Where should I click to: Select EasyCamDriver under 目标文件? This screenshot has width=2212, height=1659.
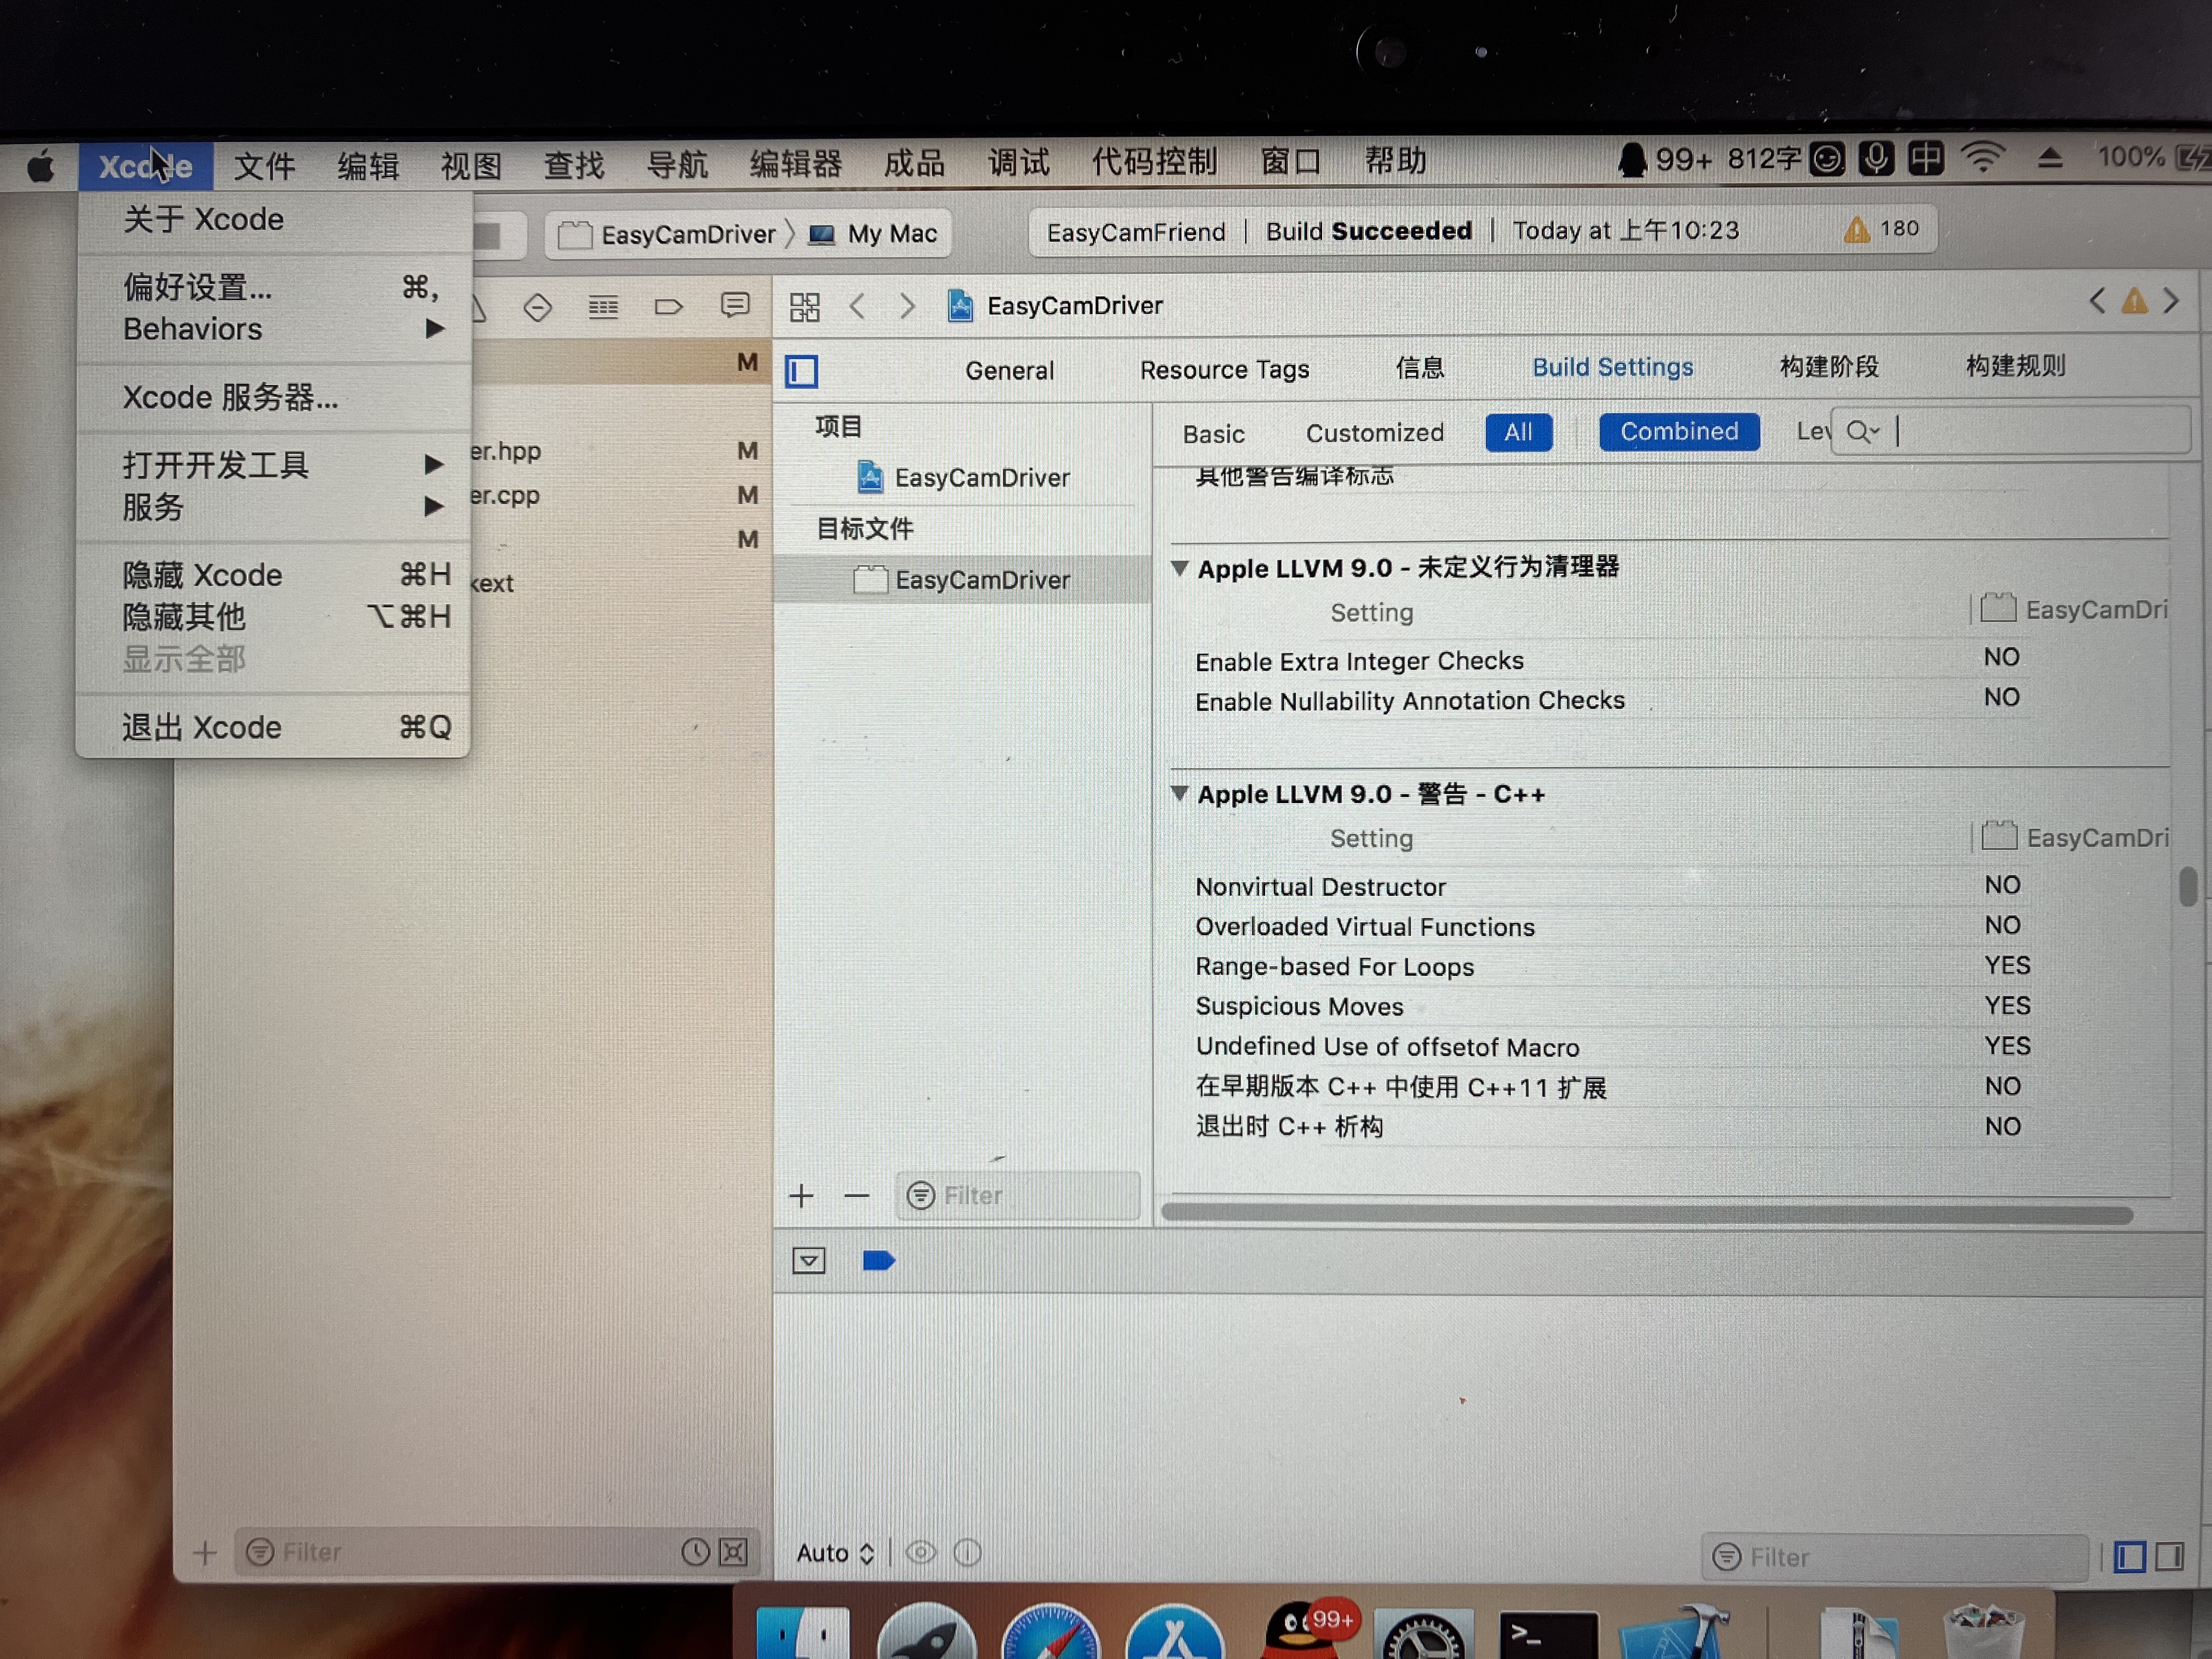963,580
